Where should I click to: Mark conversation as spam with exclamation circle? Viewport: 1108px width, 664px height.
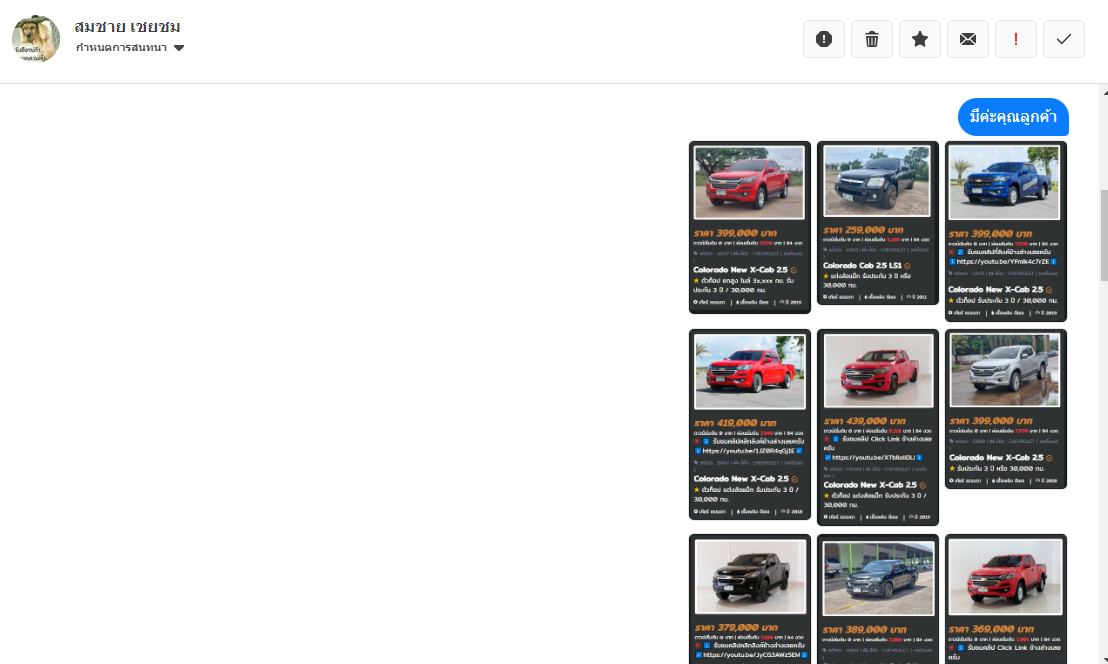click(824, 39)
